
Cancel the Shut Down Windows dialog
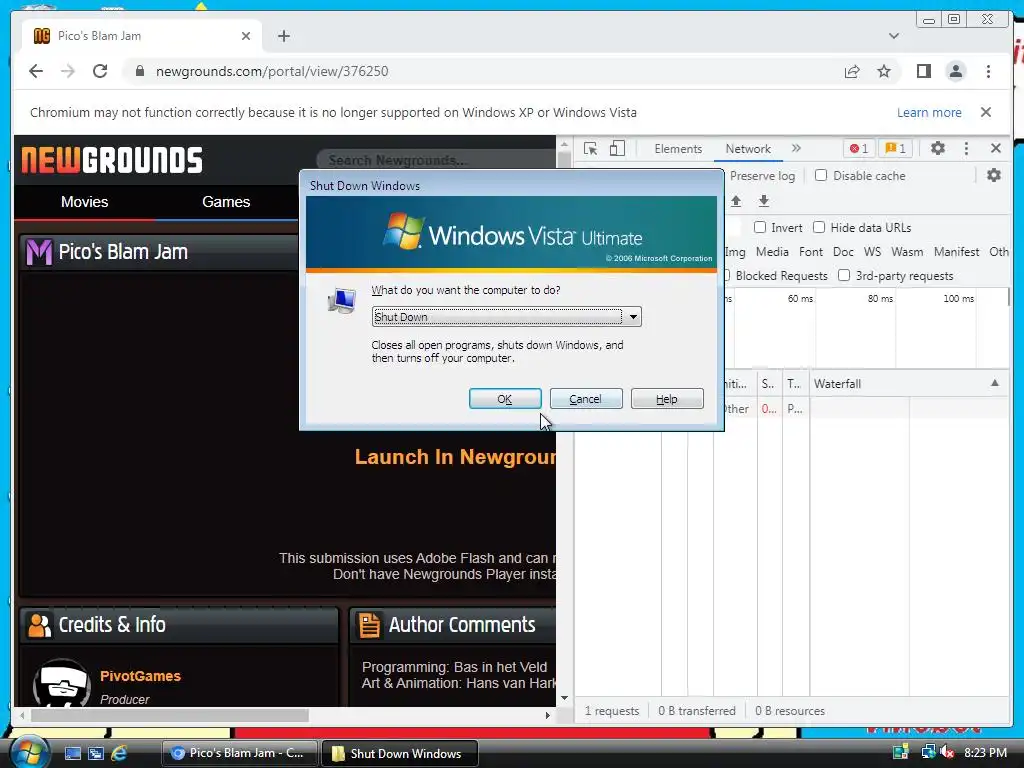pos(585,398)
